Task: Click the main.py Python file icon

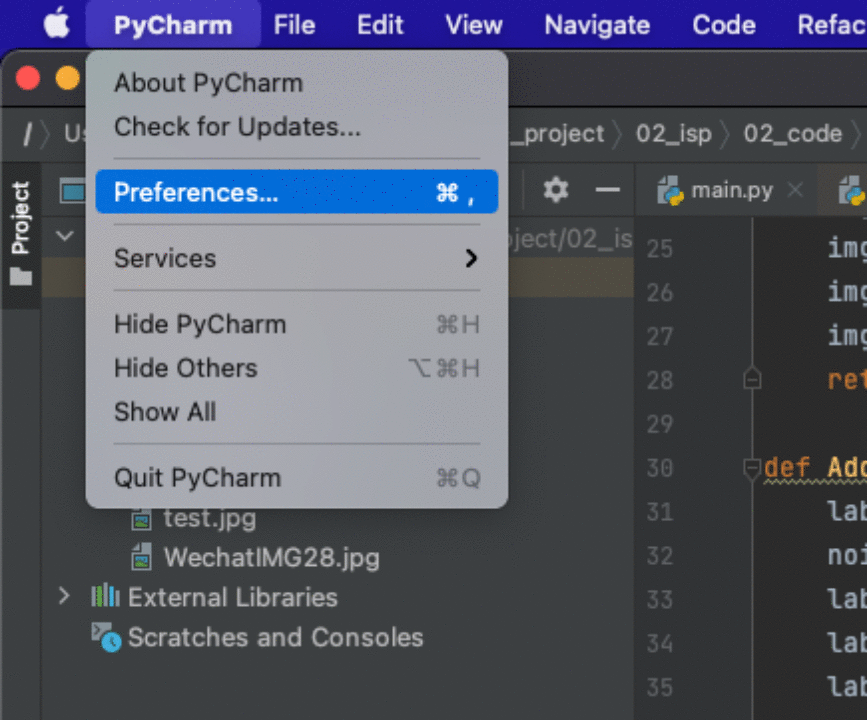Action: (670, 191)
